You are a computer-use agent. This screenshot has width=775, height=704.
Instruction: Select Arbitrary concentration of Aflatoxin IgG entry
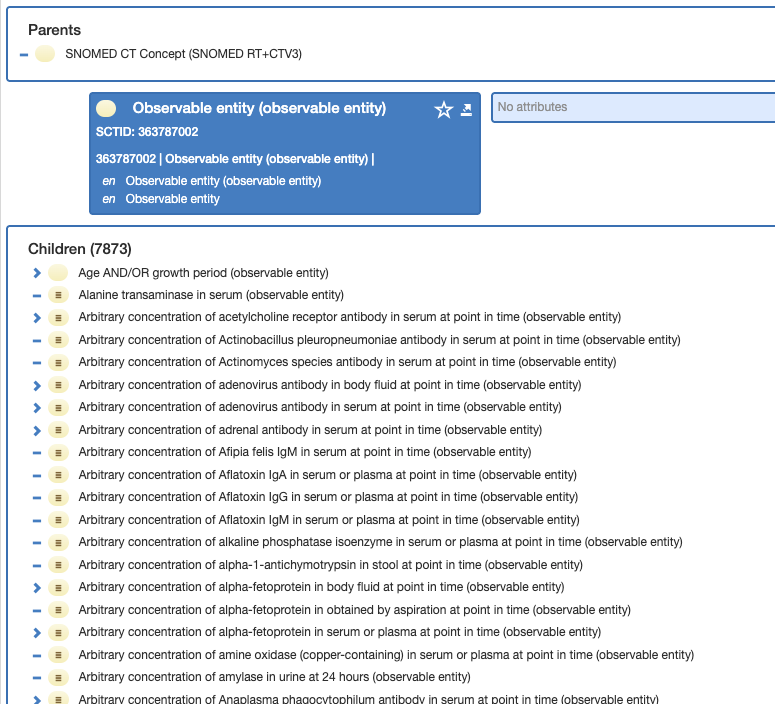[x=328, y=497]
